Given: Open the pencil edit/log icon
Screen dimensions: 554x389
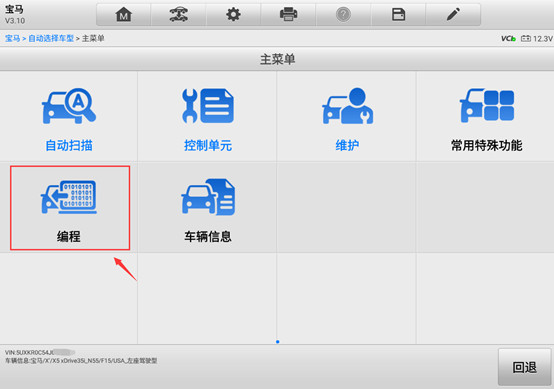Looking at the screenshot, I should click(453, 15).
